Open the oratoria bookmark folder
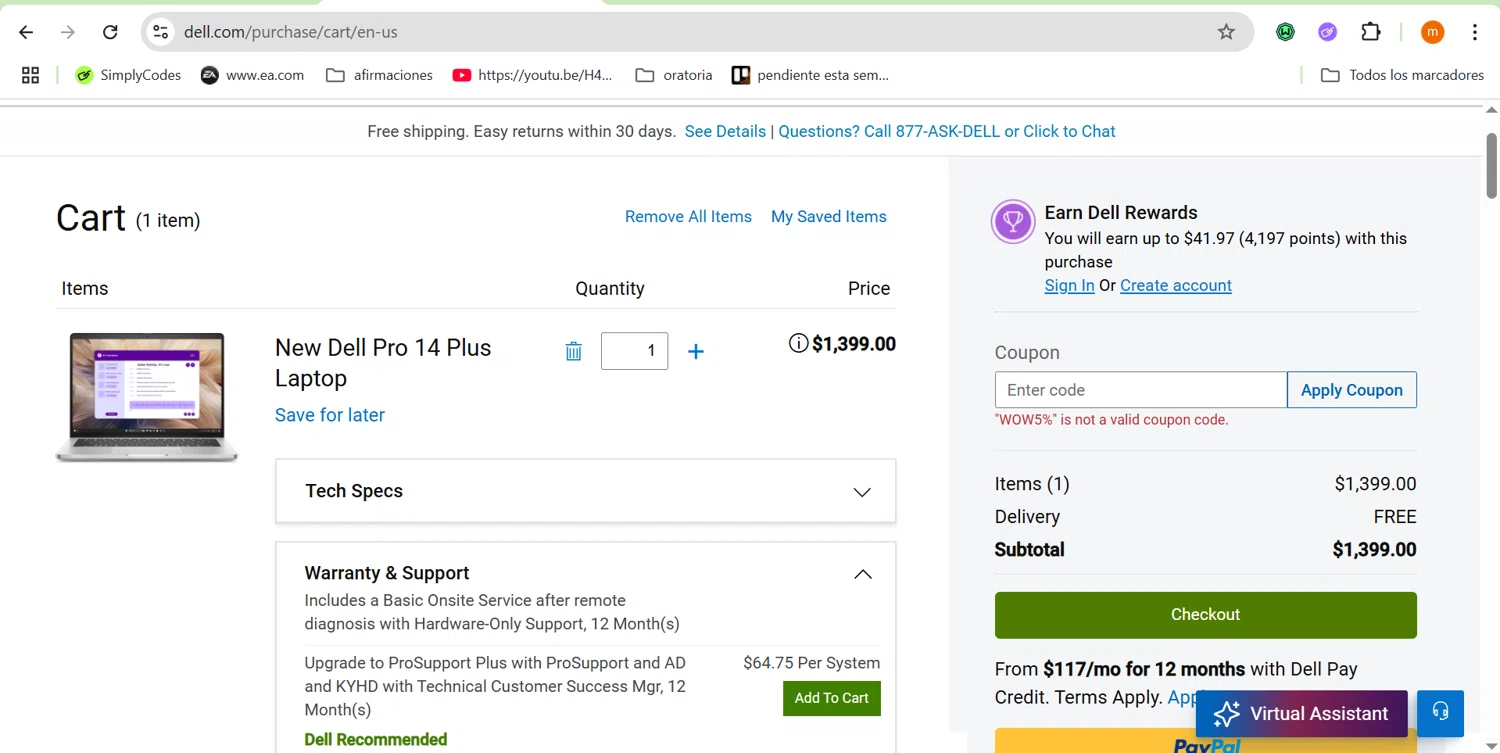1500x753 pixels. pyautogui.click(x=674, y=75)
